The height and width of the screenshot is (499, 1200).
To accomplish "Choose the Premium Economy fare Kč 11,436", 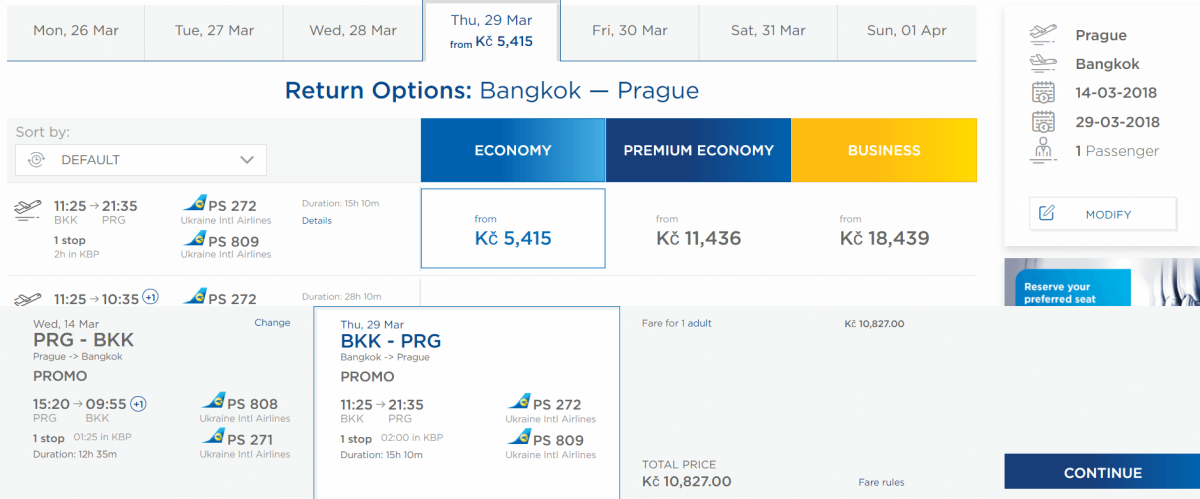I will [698, 229].
